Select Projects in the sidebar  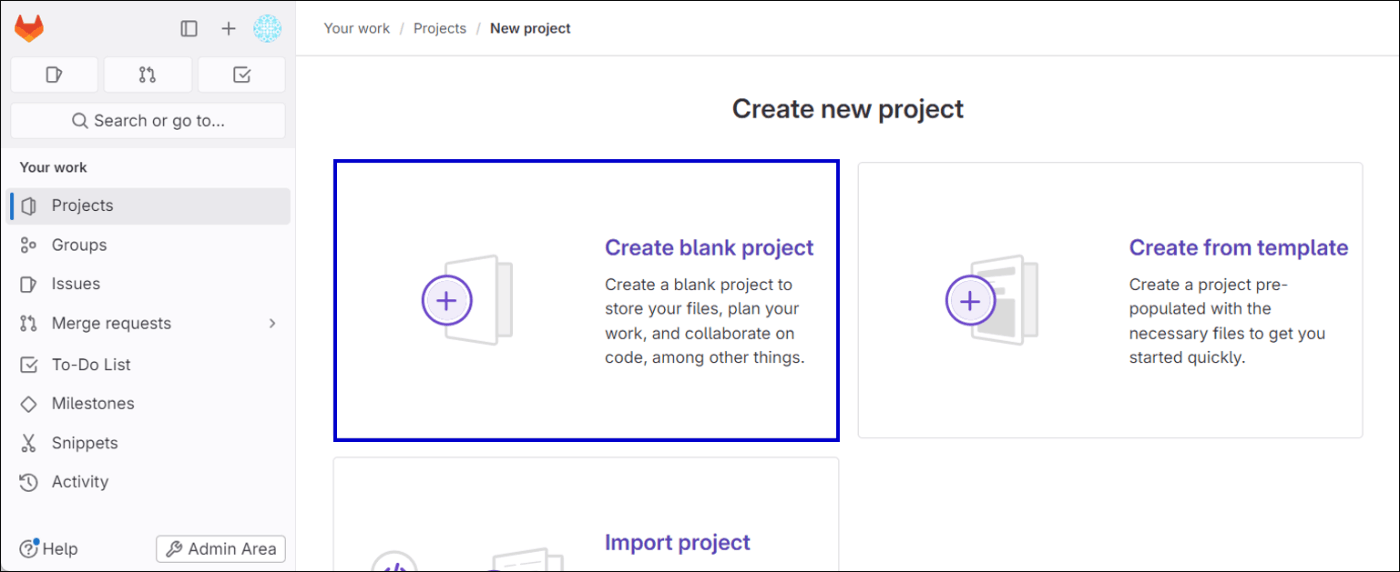pos(148,206)
